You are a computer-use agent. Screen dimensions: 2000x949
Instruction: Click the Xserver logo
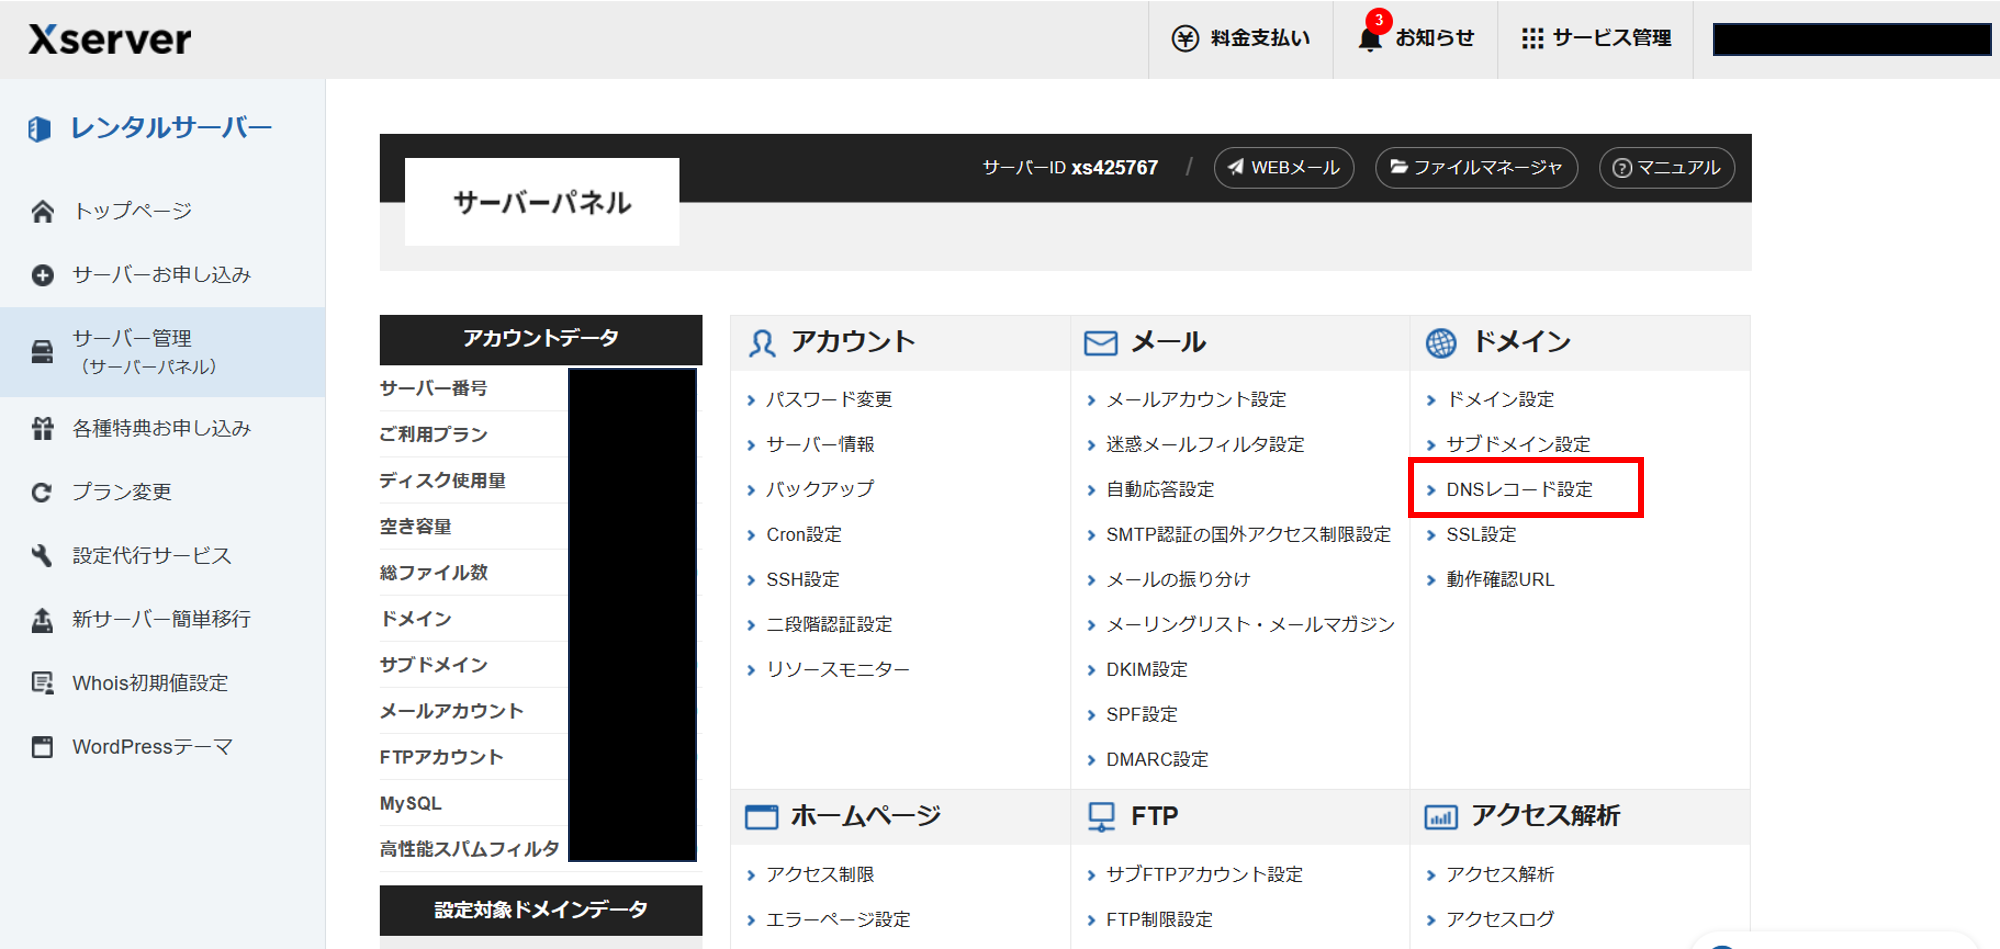point(110,39)
